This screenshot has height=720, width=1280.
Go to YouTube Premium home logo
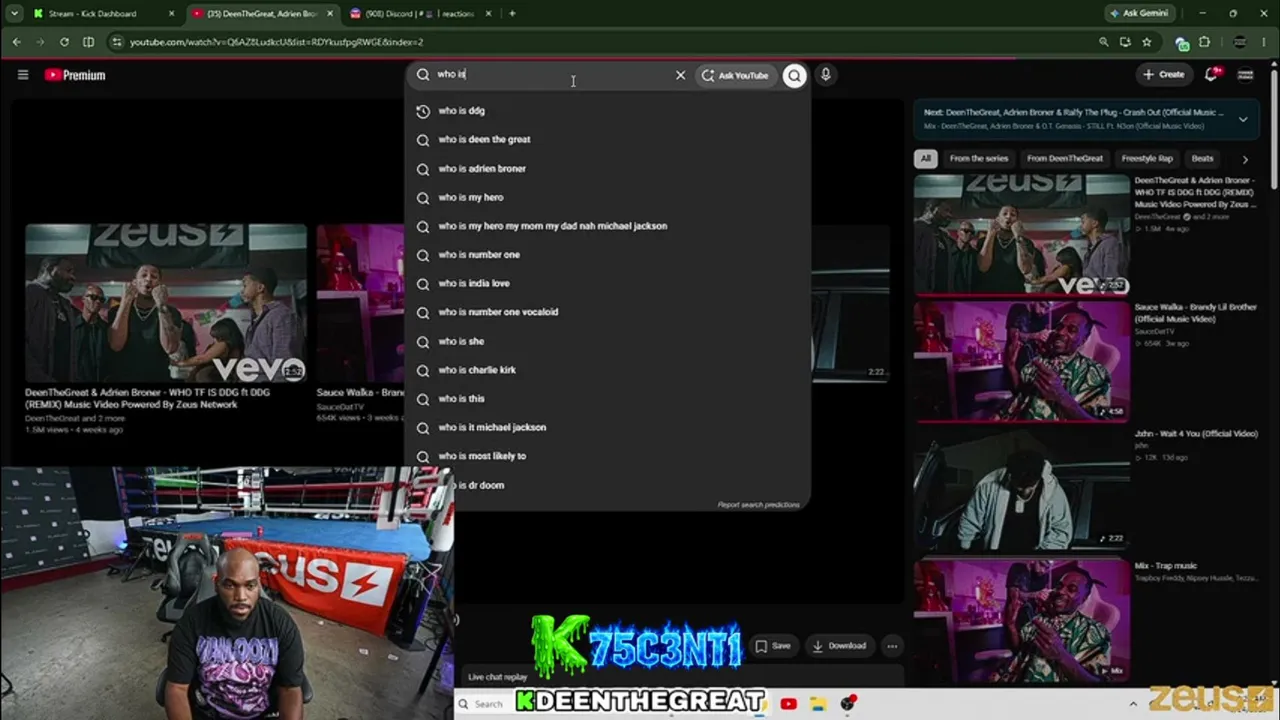tap(75, 75)
